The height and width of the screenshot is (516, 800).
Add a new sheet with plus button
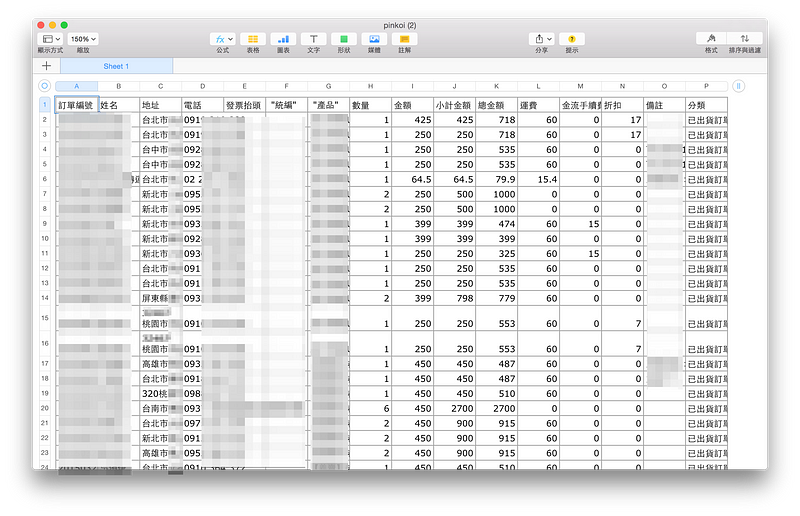[x=46, y=66]
